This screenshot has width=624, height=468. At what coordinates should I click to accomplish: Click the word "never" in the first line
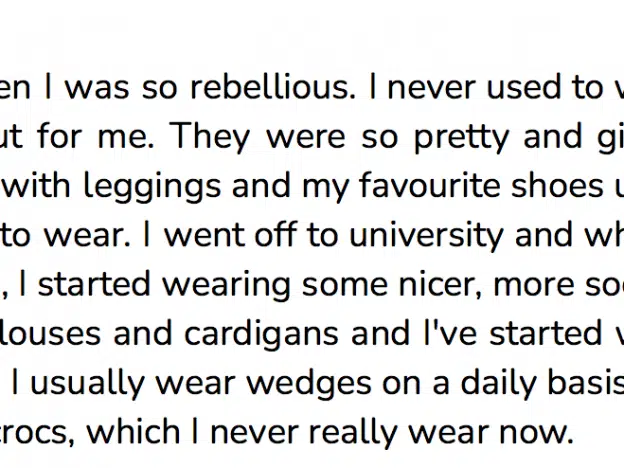click(431, 87)
